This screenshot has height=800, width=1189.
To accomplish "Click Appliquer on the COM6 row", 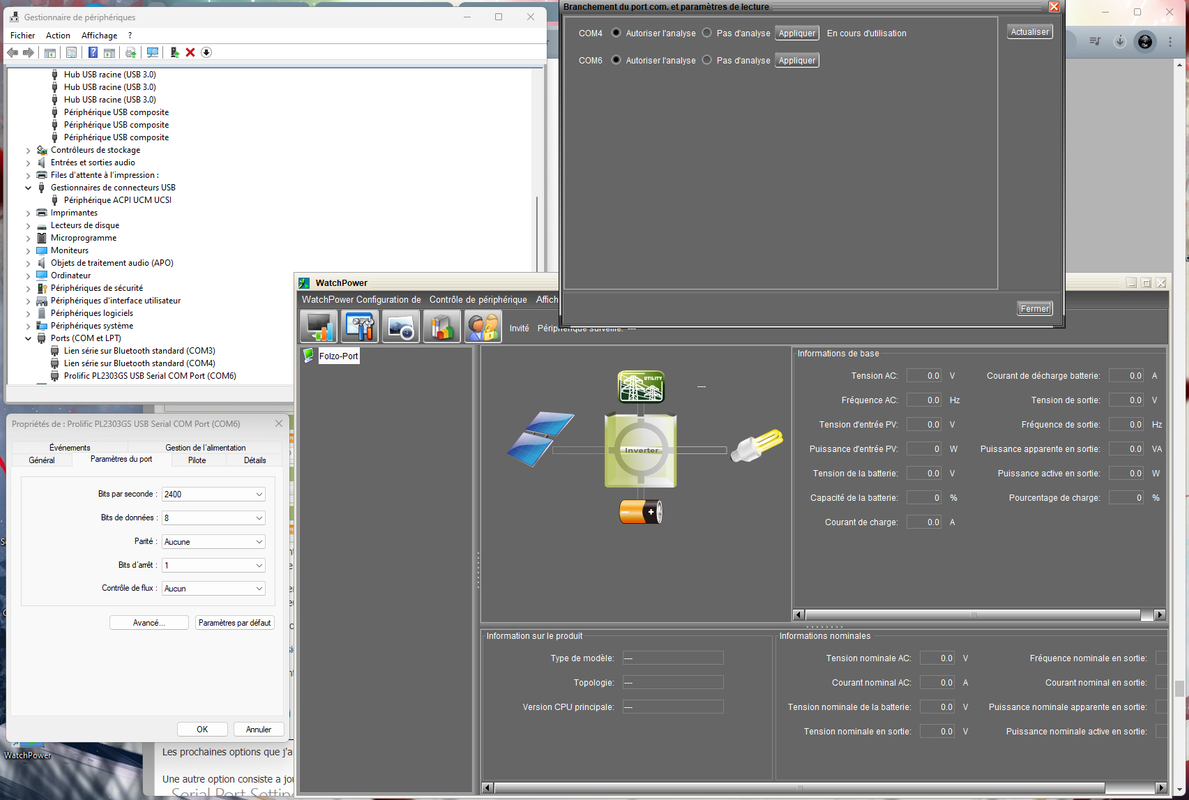I will [797, 61].
